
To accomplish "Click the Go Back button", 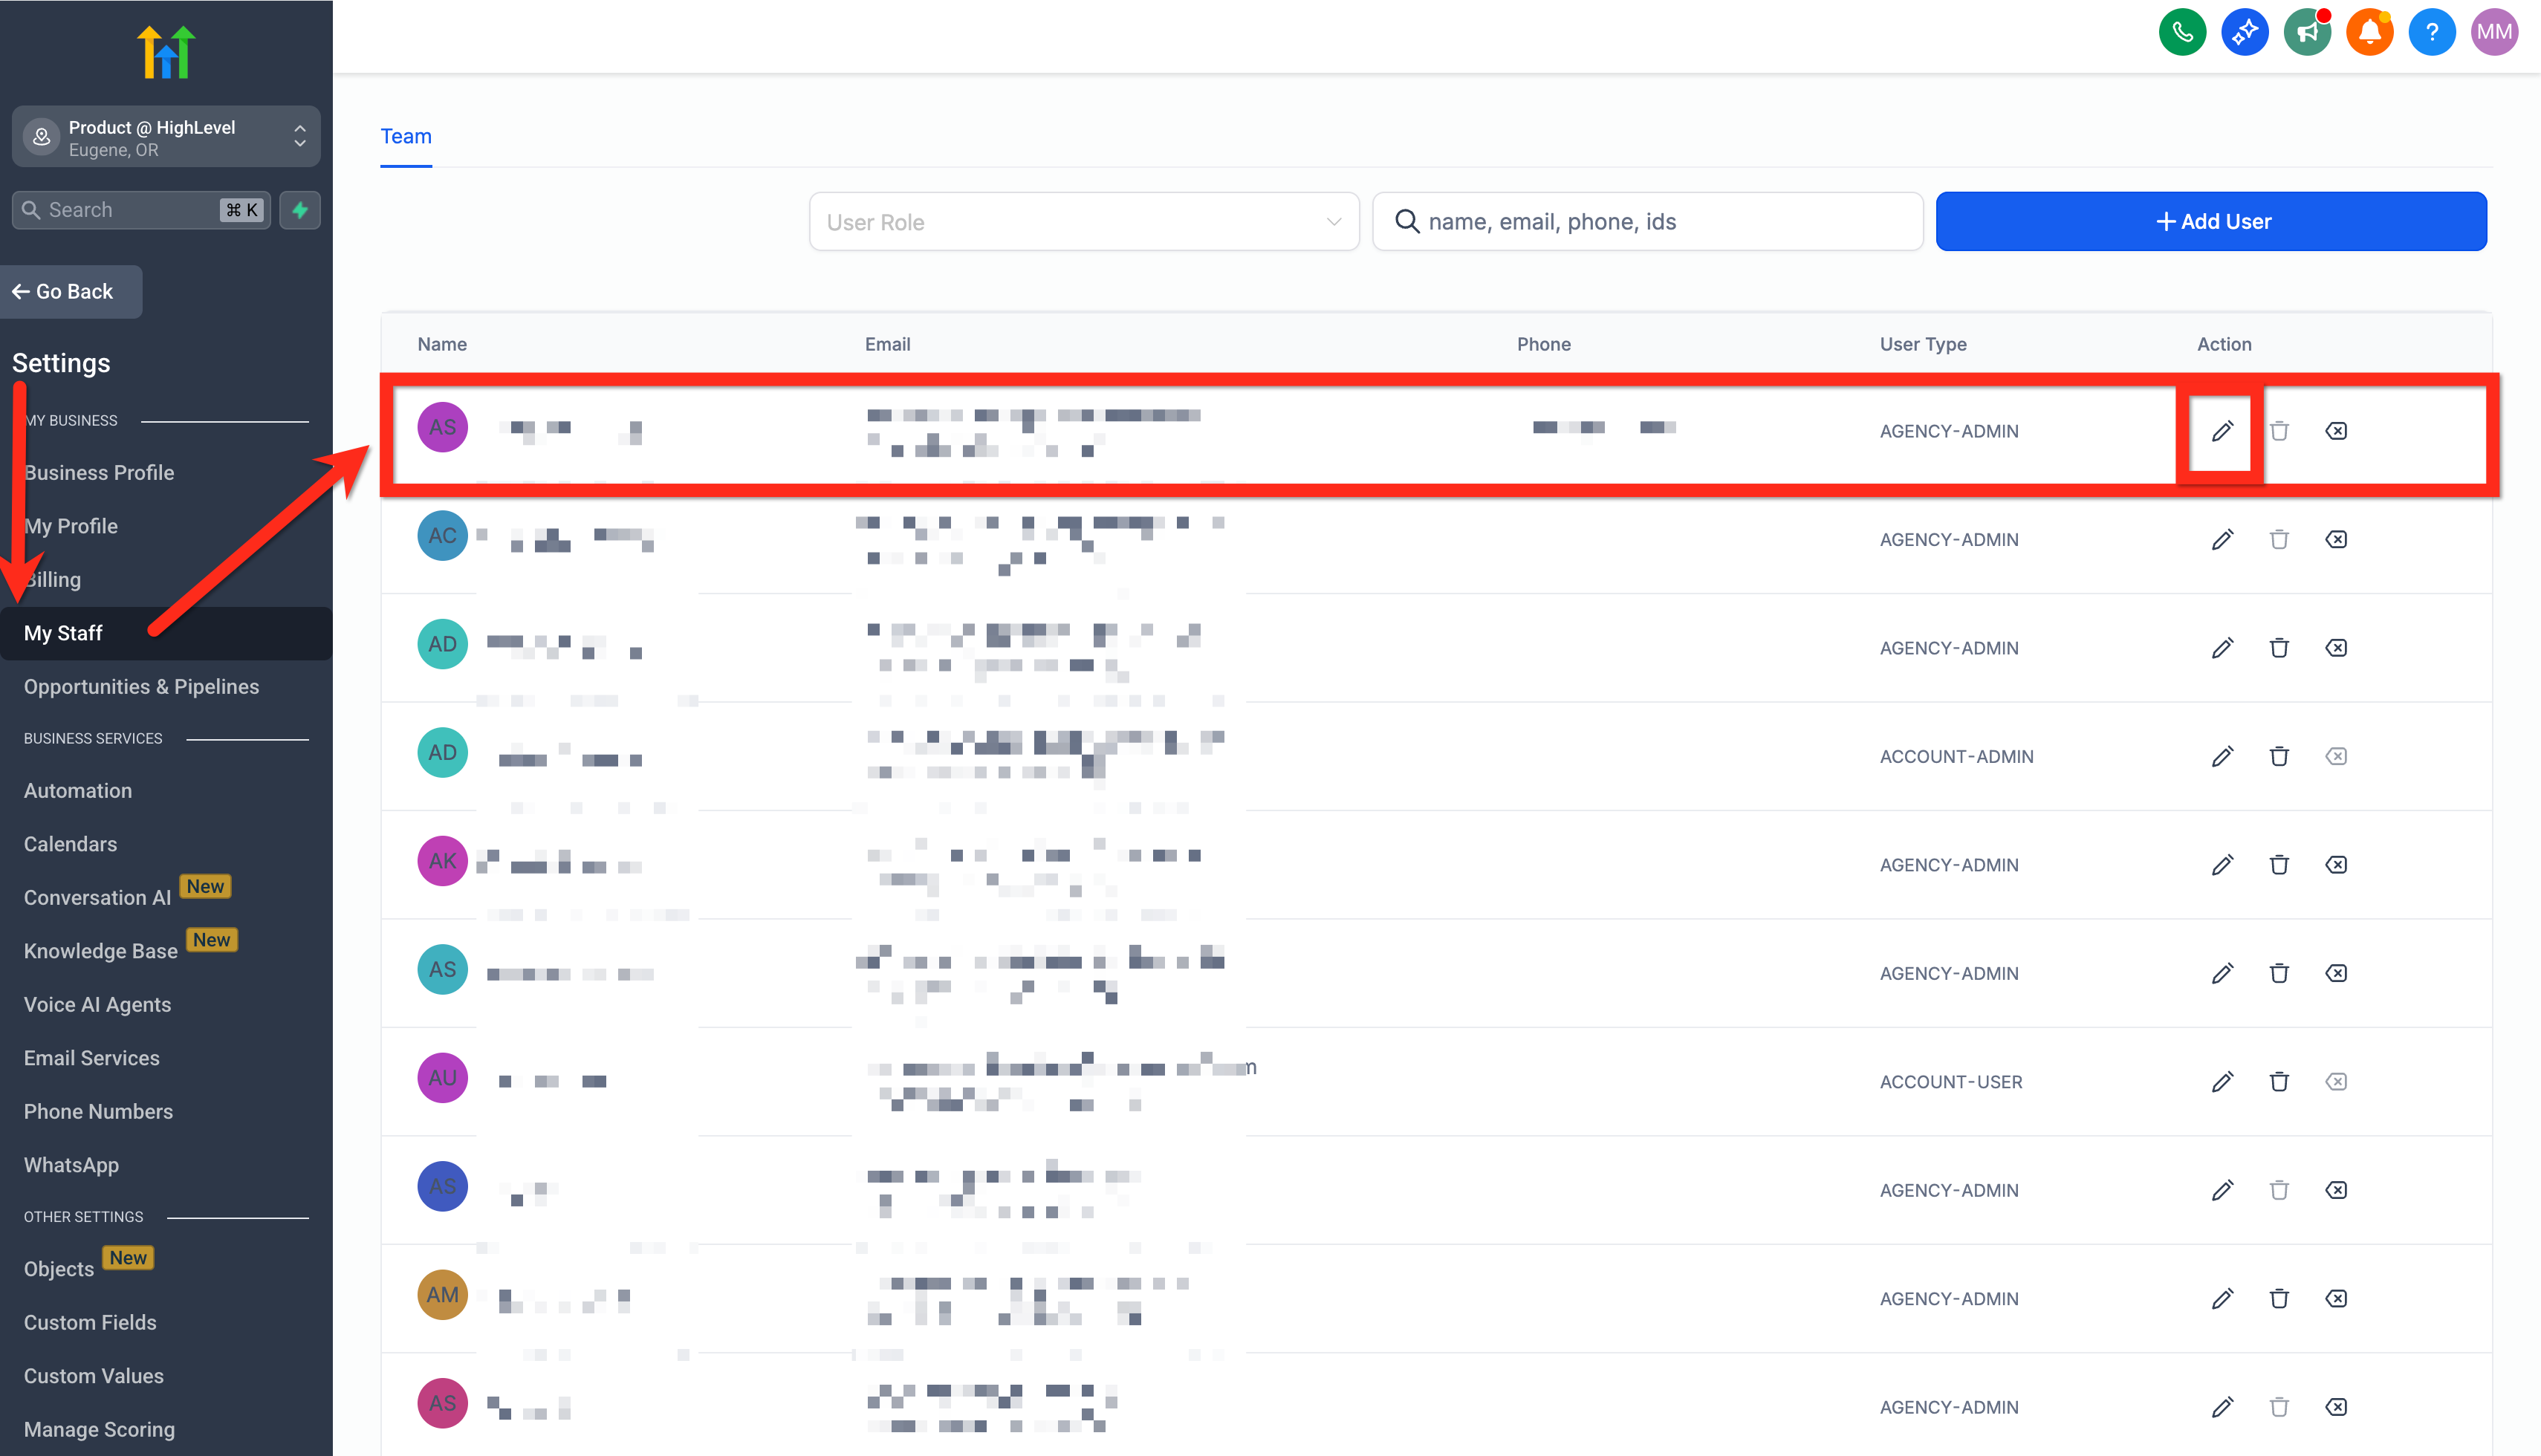I will tap(70, 291).
